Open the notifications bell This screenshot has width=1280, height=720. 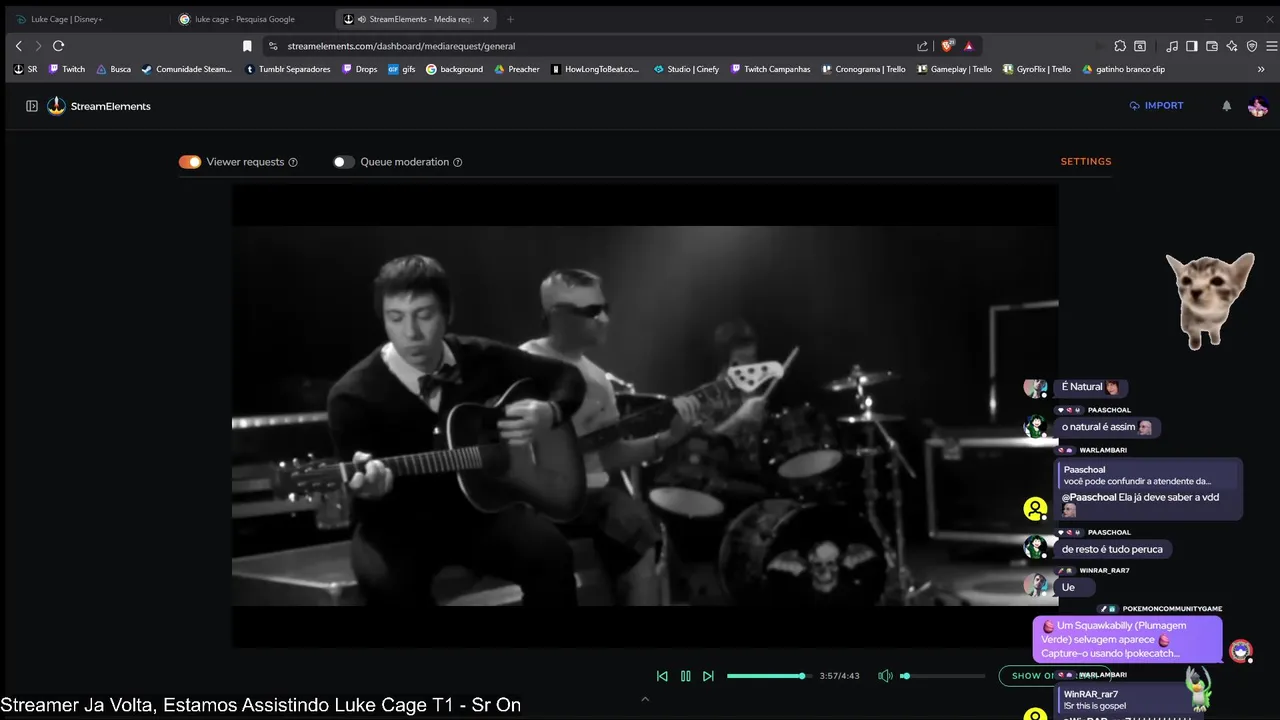(1226, 106)
